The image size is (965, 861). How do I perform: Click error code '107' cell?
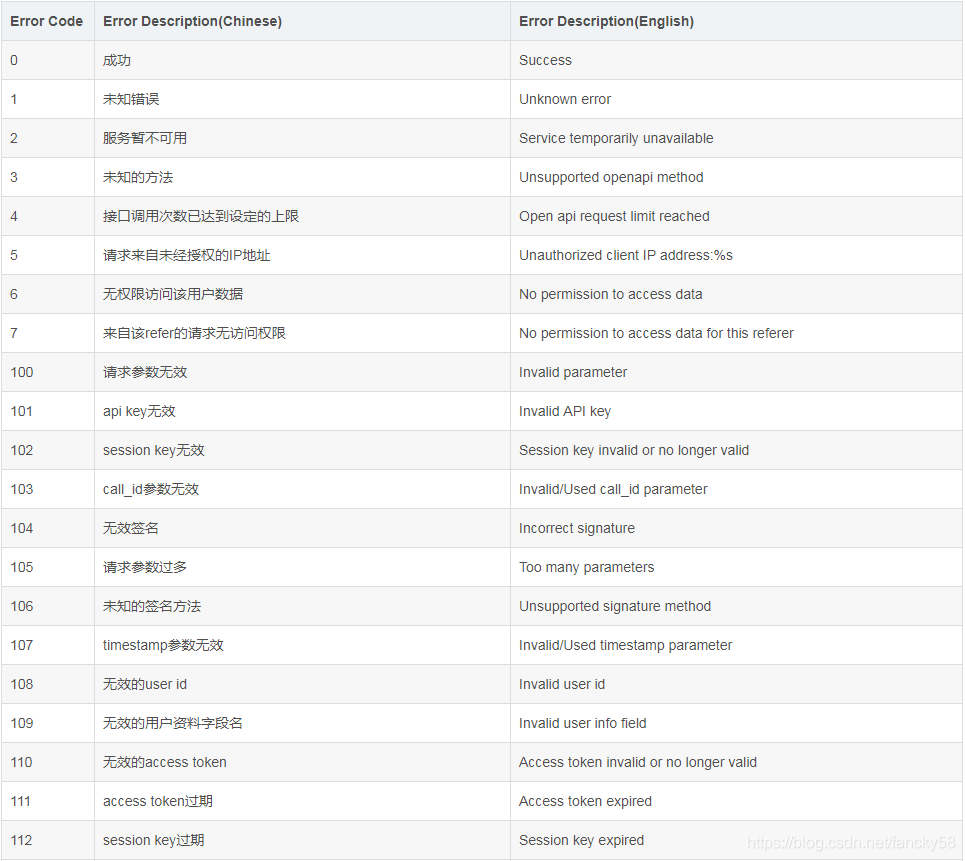[x=47, y=645]
